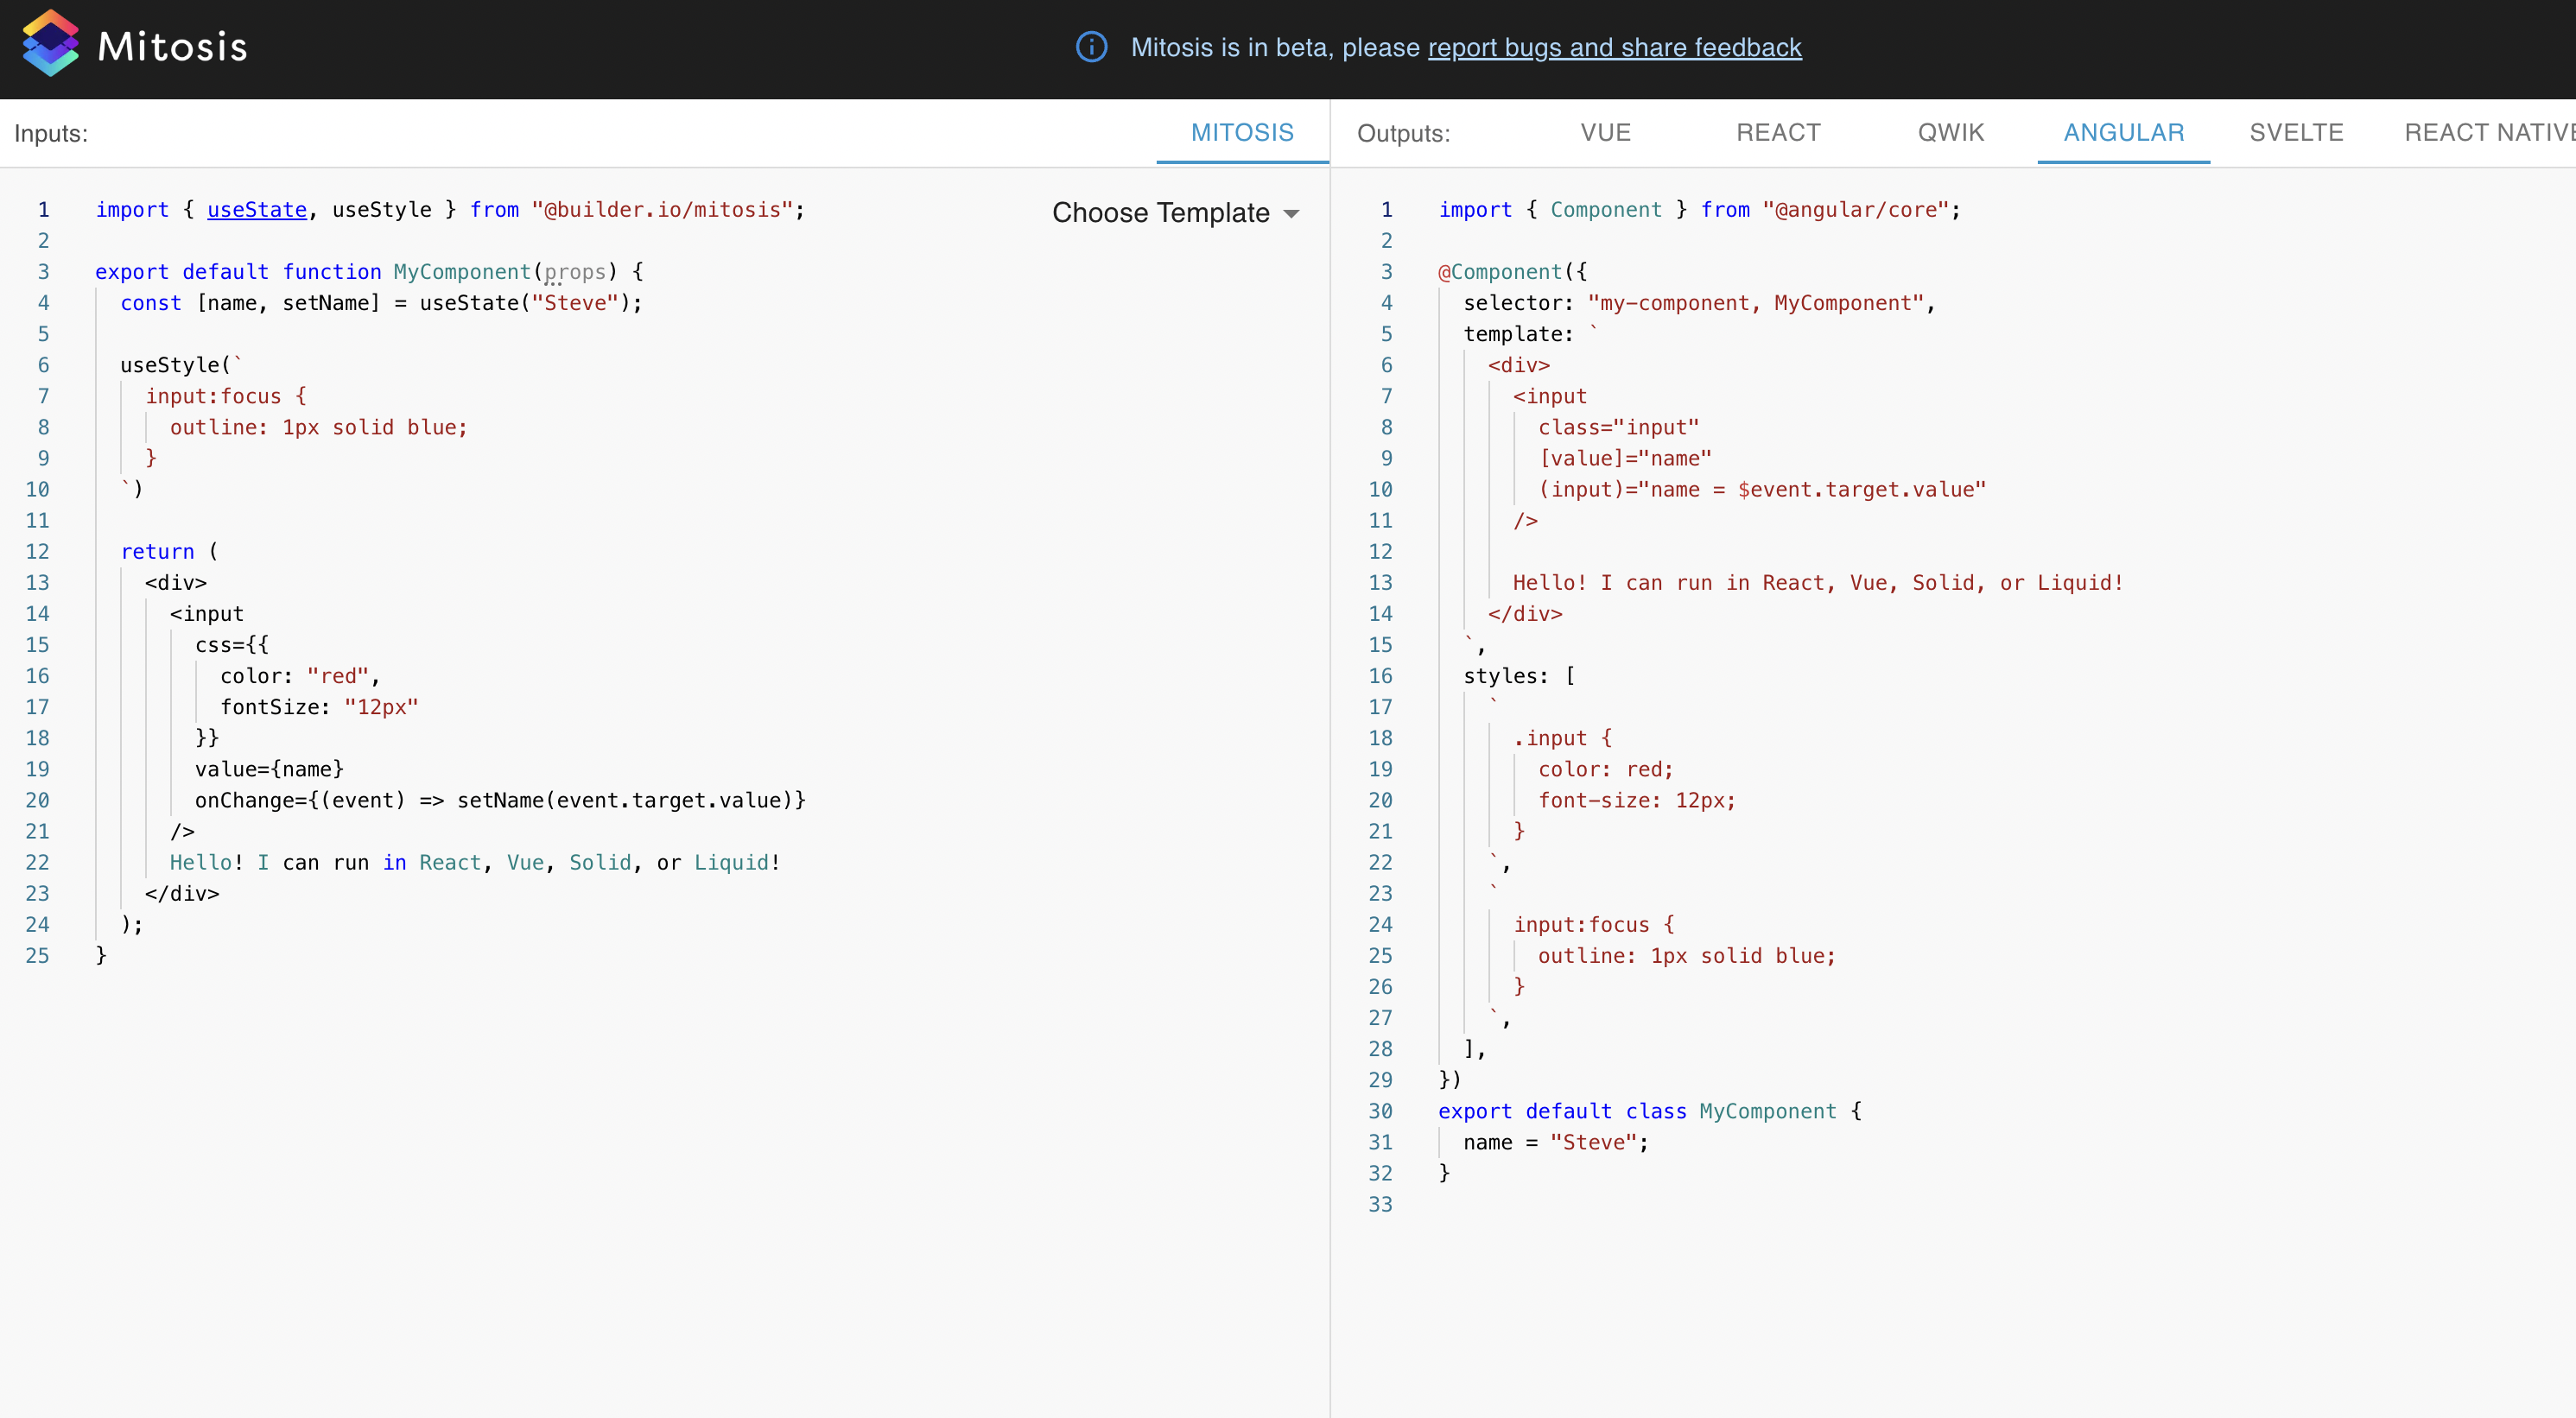This screenshot has height=1418, width=2576.
Task: Select the MITOSIS input tab
Action: tap(1241, 132)
